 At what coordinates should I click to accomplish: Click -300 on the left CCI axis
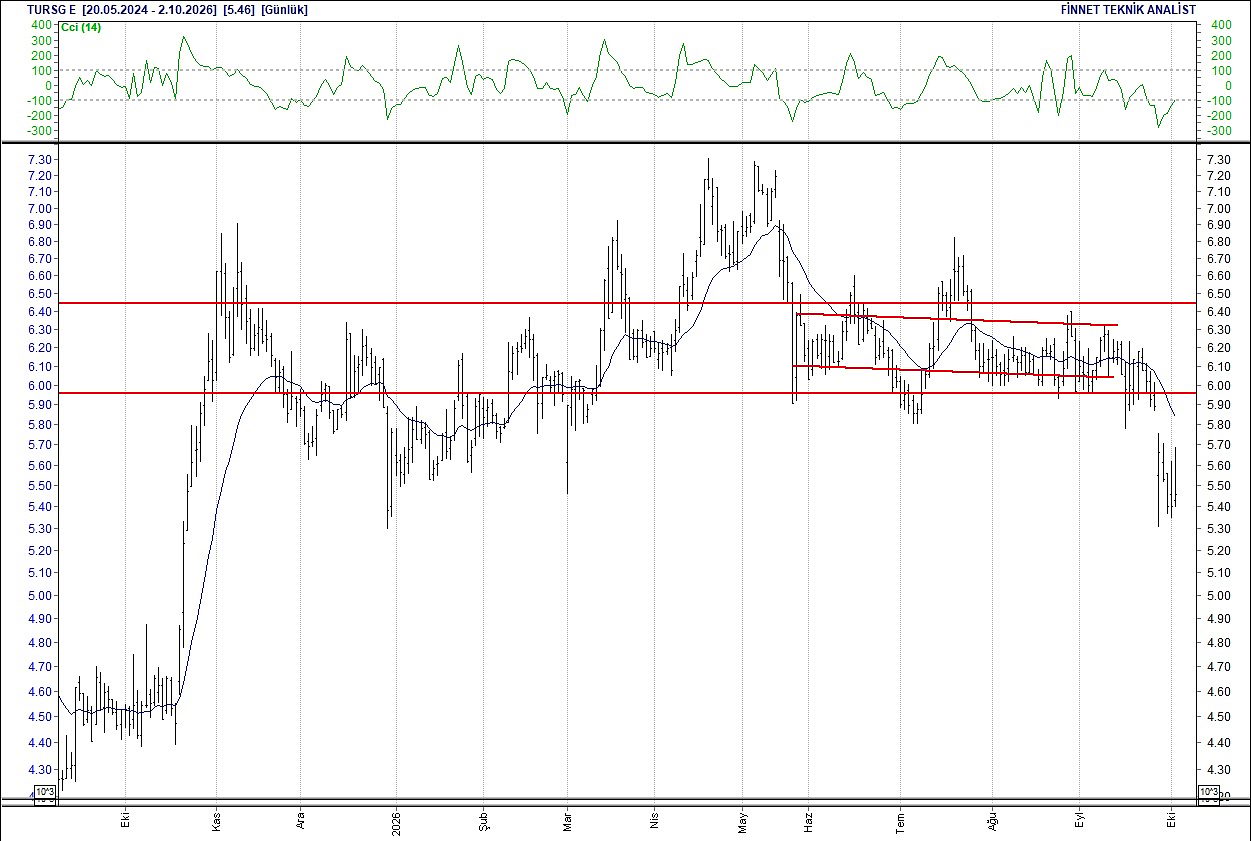tap(39, 131)
